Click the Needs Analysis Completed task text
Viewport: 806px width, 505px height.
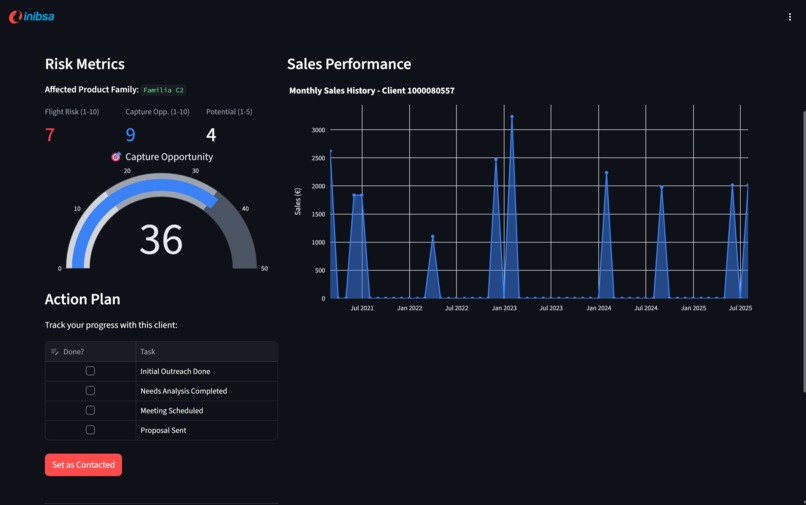pos(184,391)
